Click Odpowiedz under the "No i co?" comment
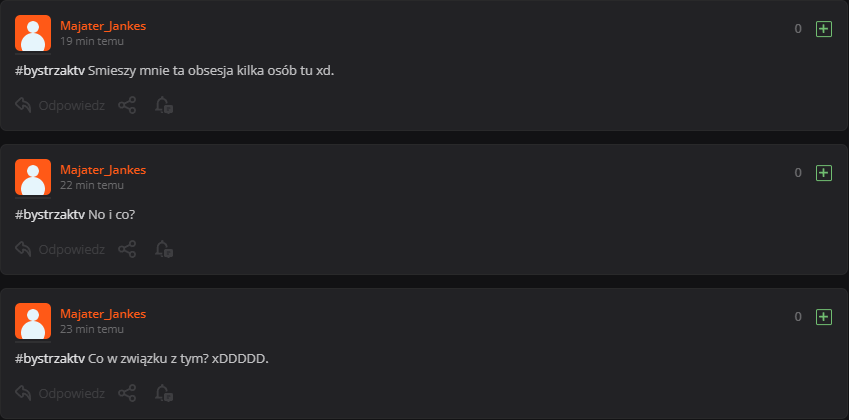Screen dimensions: 849x420 60,249
